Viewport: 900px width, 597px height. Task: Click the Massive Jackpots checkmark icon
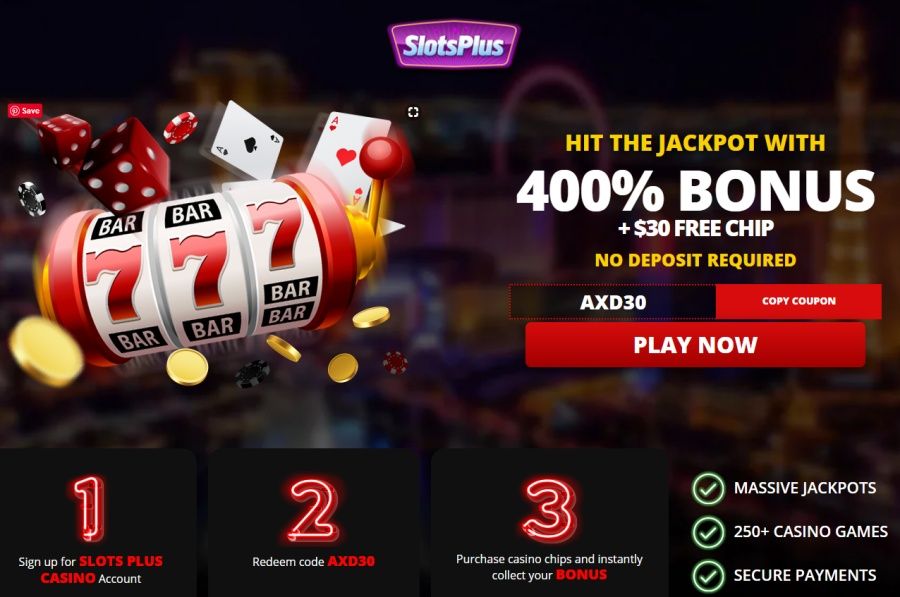pos(708,489)
